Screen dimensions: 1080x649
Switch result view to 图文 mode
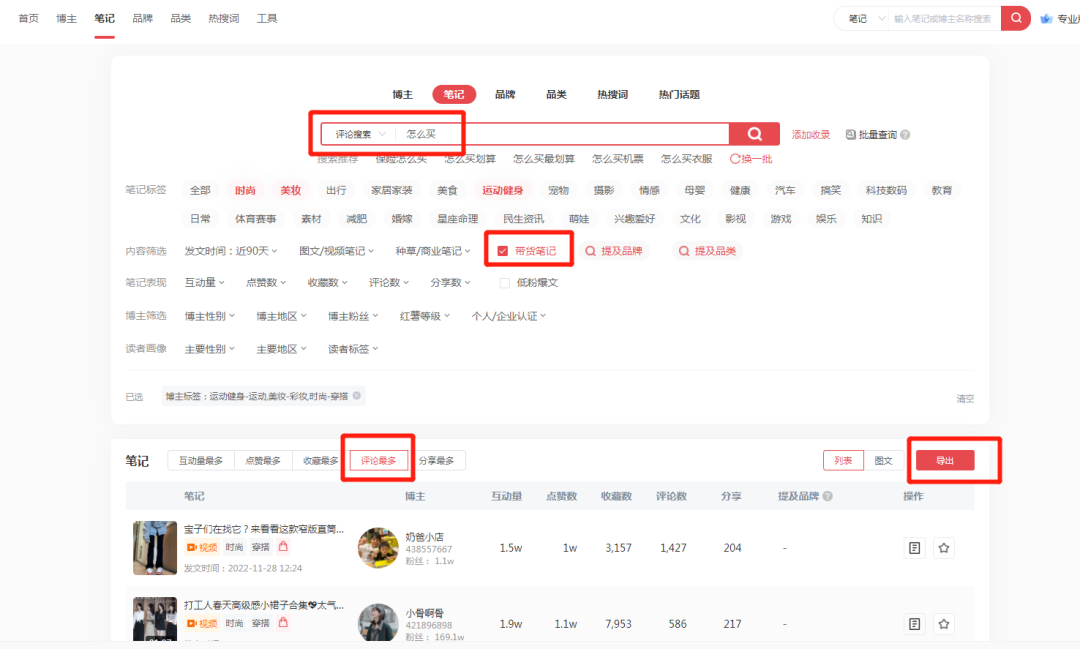click(882, 460)
